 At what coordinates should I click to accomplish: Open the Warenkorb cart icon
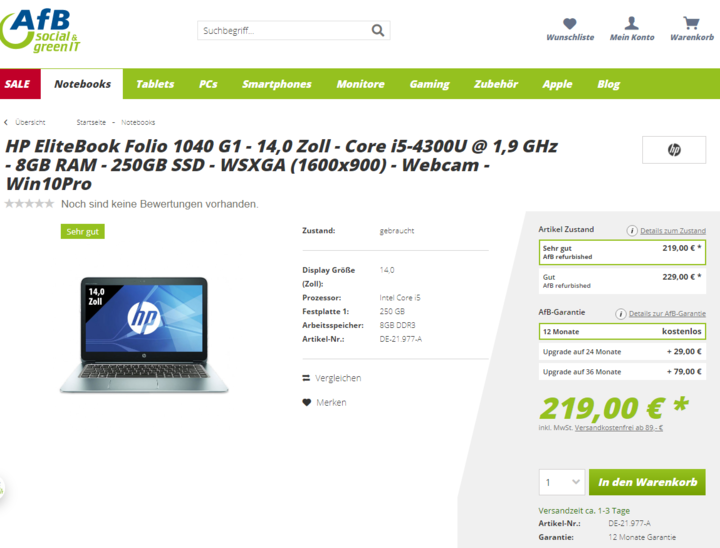pos(691,23)
